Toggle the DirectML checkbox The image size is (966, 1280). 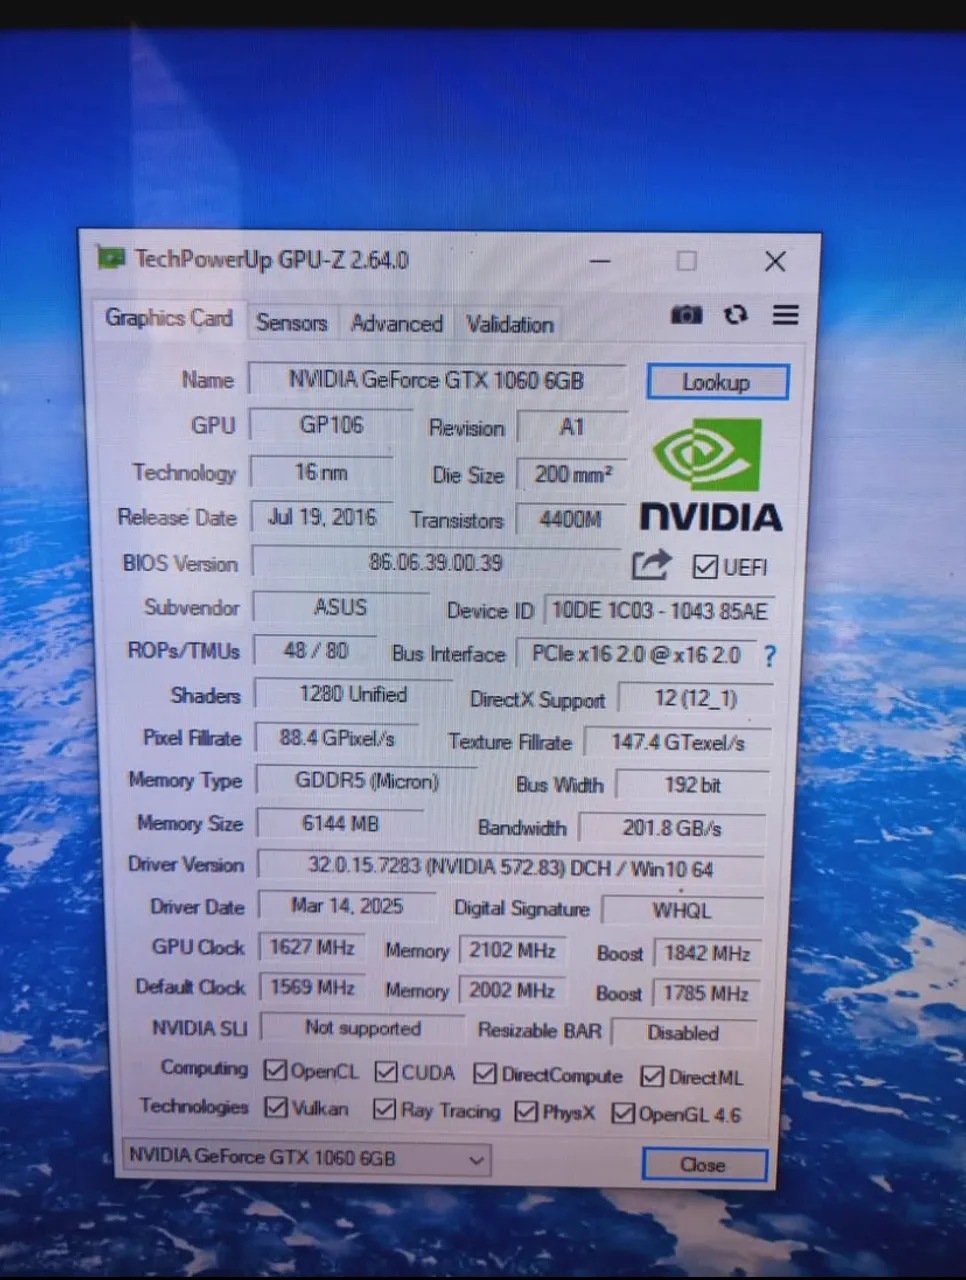652,1077
